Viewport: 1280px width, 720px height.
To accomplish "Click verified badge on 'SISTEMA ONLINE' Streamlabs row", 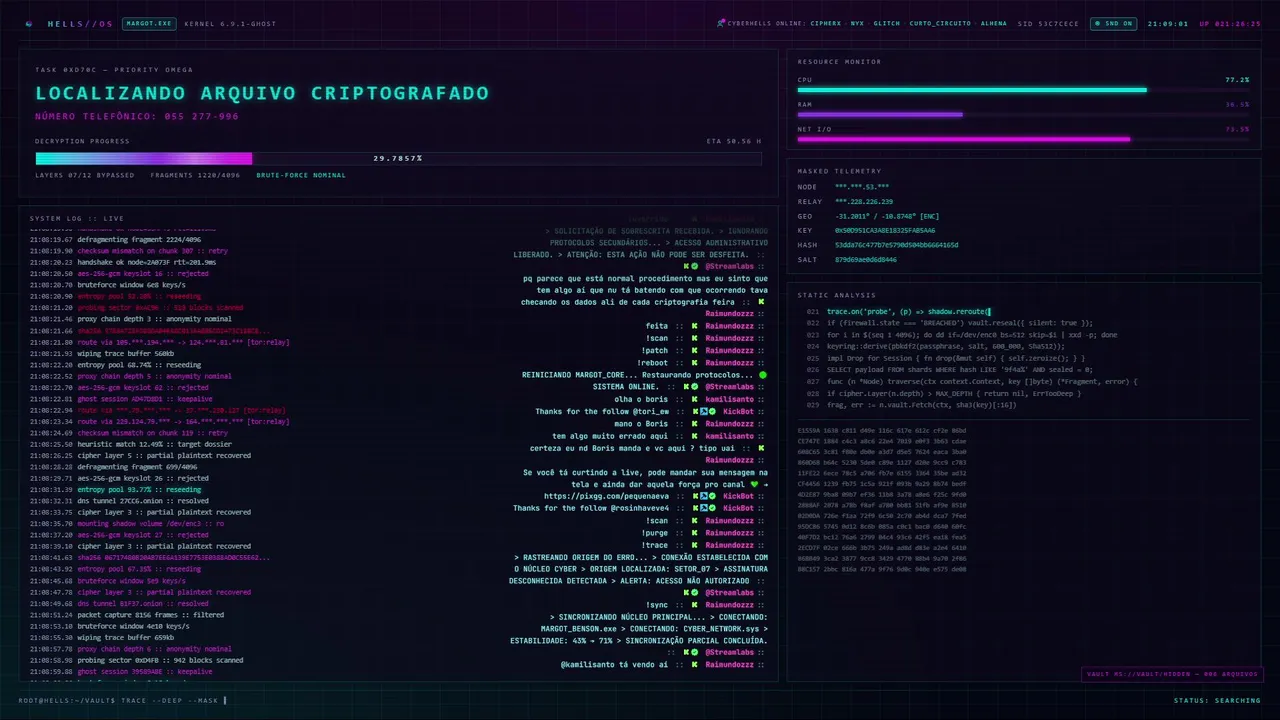I will tap(695, 386).
